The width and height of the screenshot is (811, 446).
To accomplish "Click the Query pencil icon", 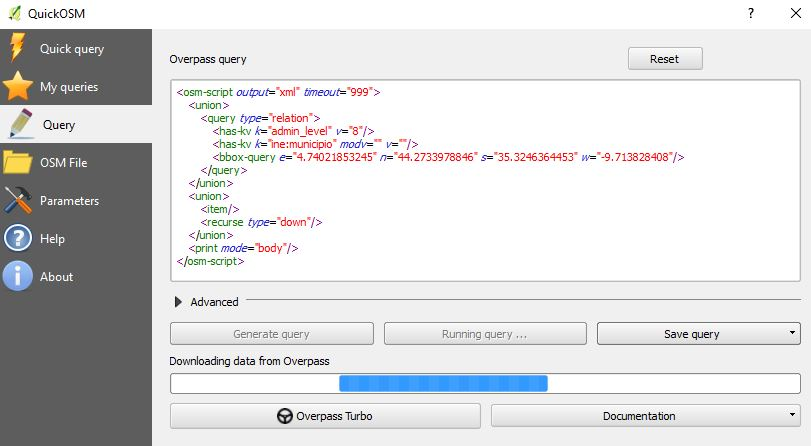I will (21, 124).
